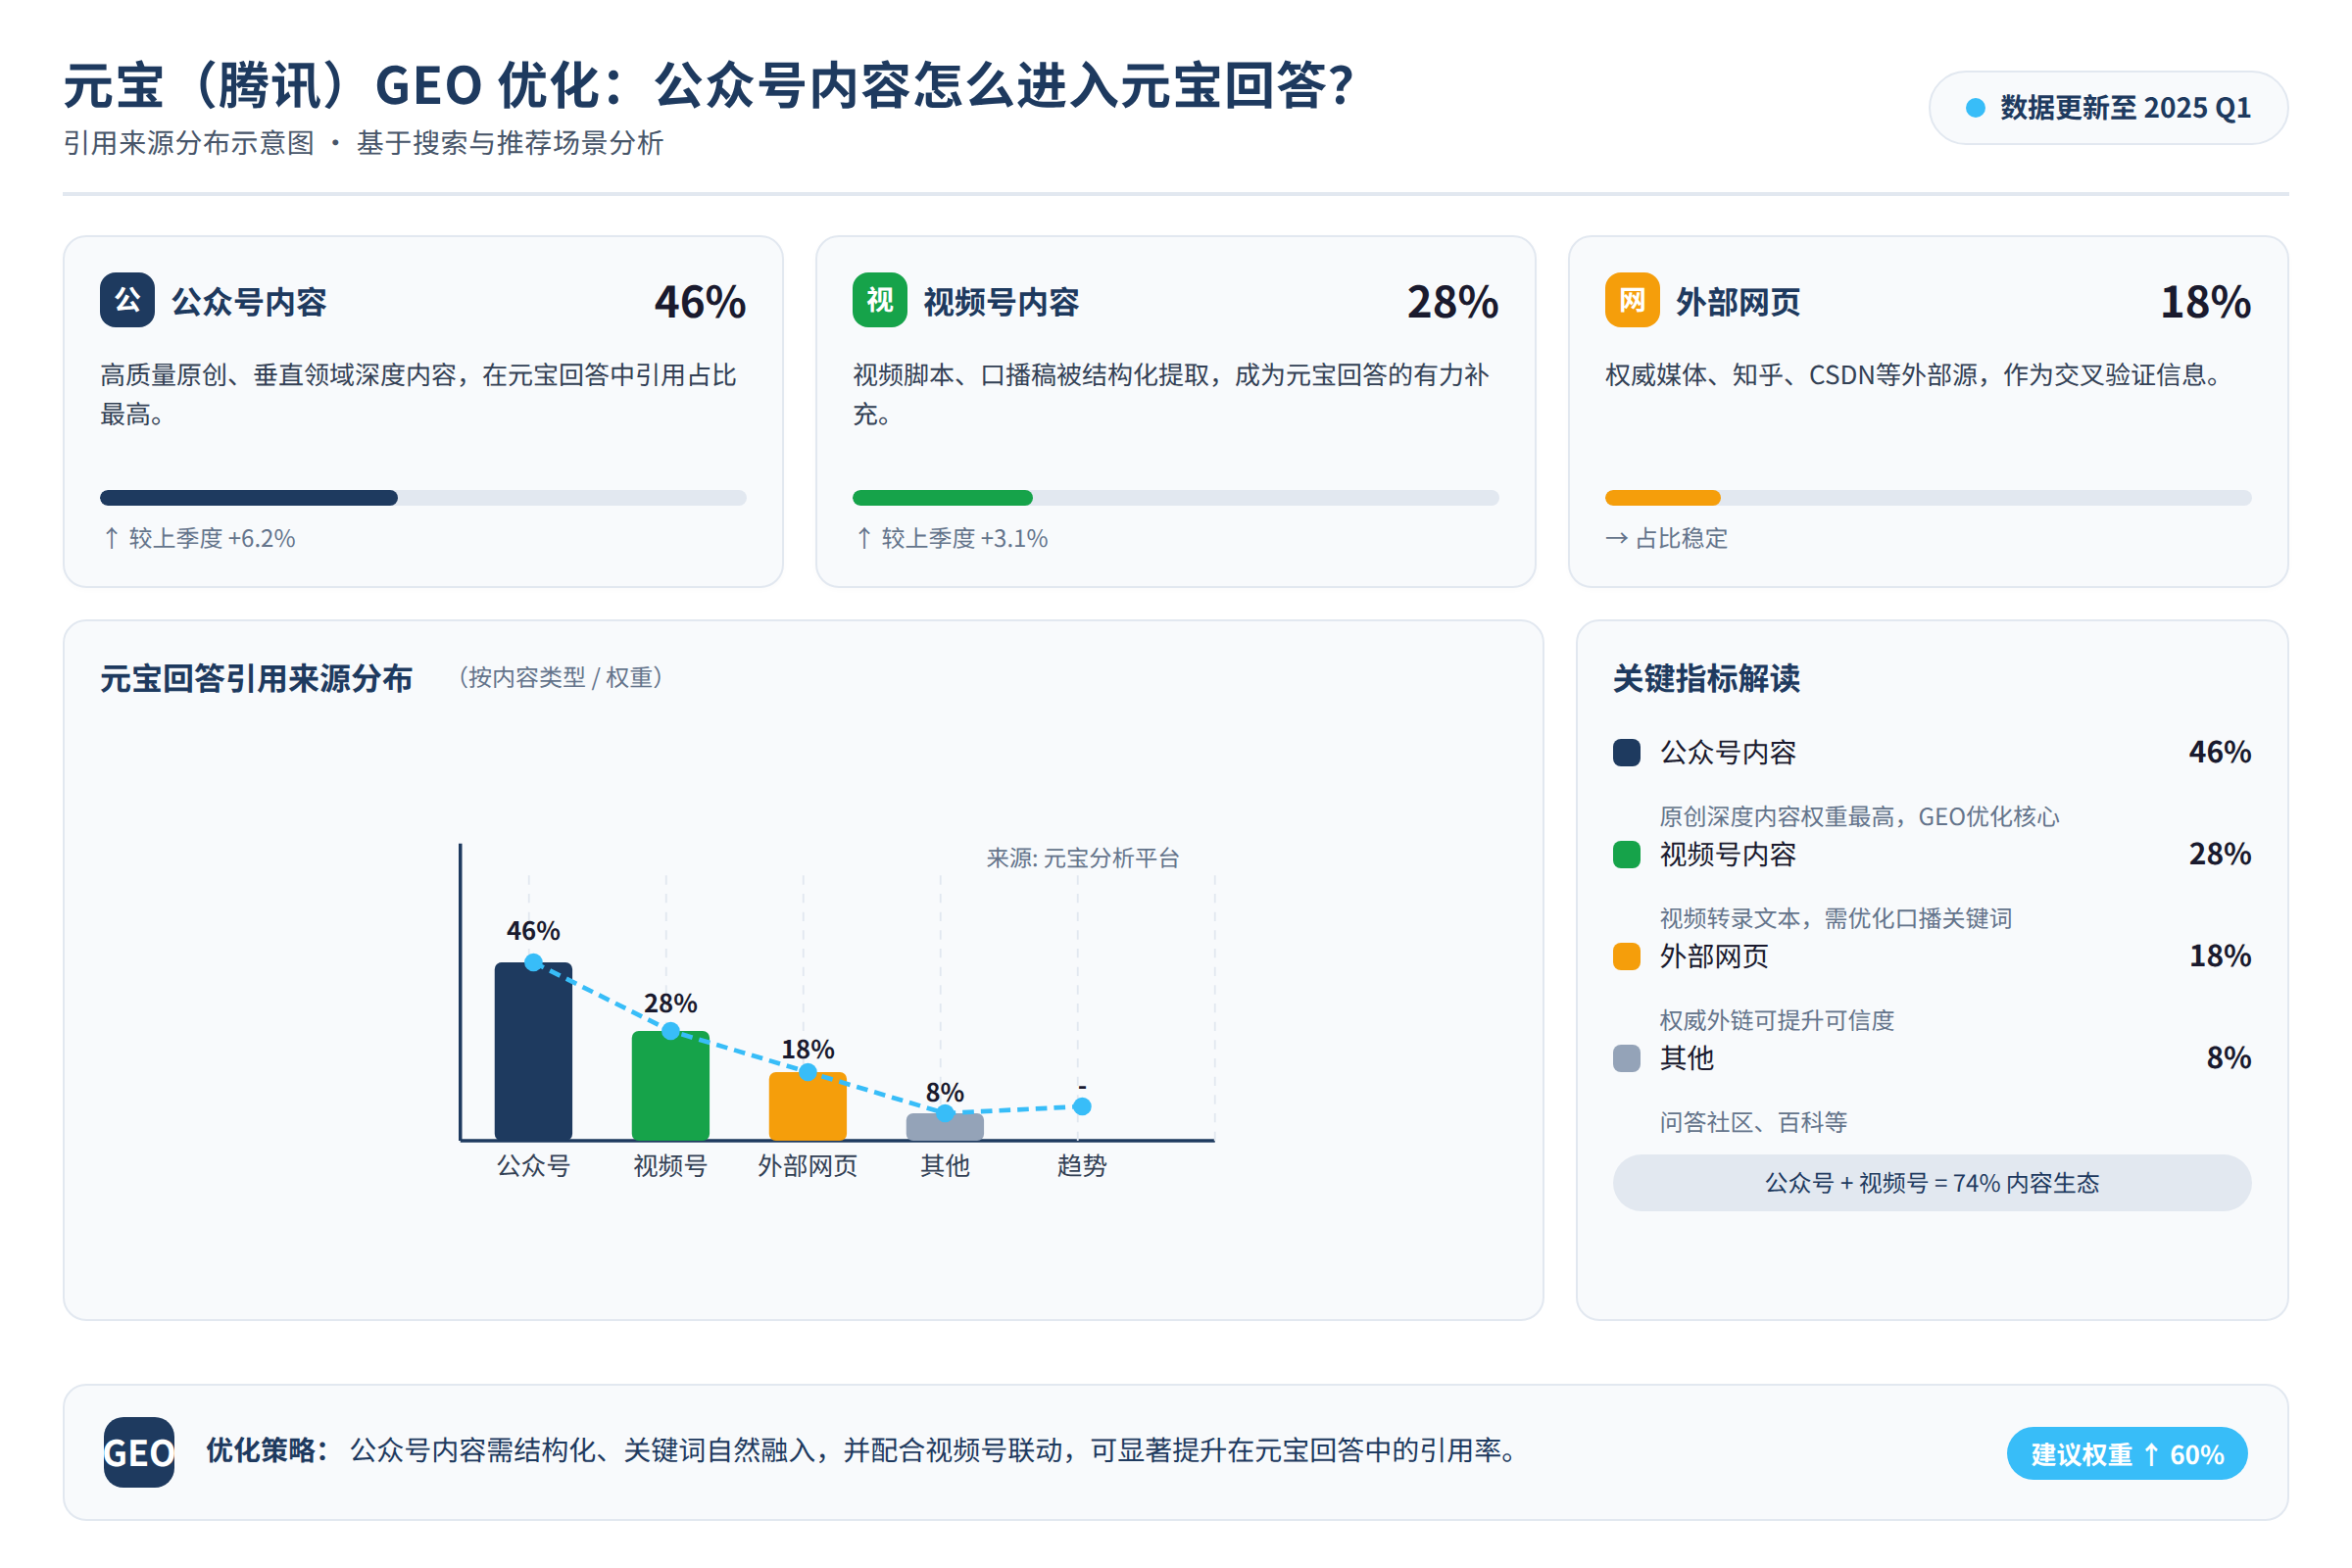Click the 元宝回答引用来源分布 chart title
2352x1568 pixels.
click(256, 679)
